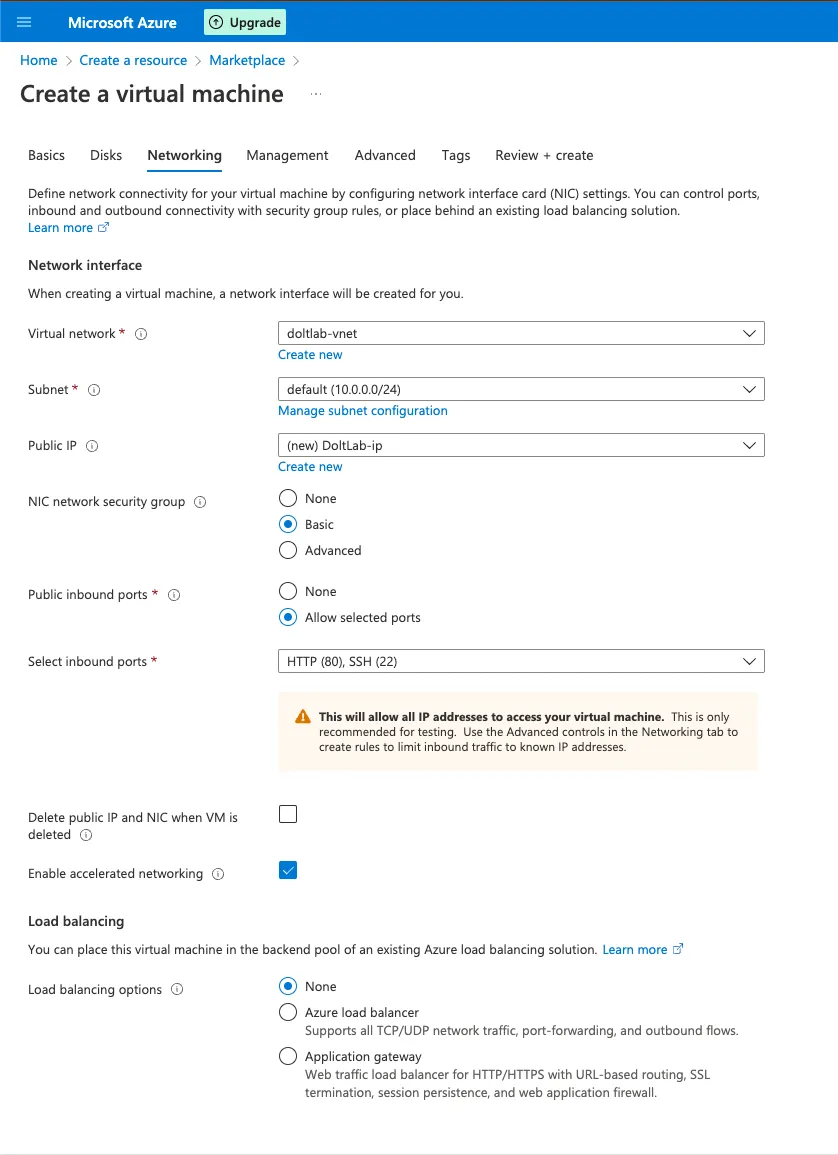Uncheck Enable accelerated networking

(x=288, y=870)
